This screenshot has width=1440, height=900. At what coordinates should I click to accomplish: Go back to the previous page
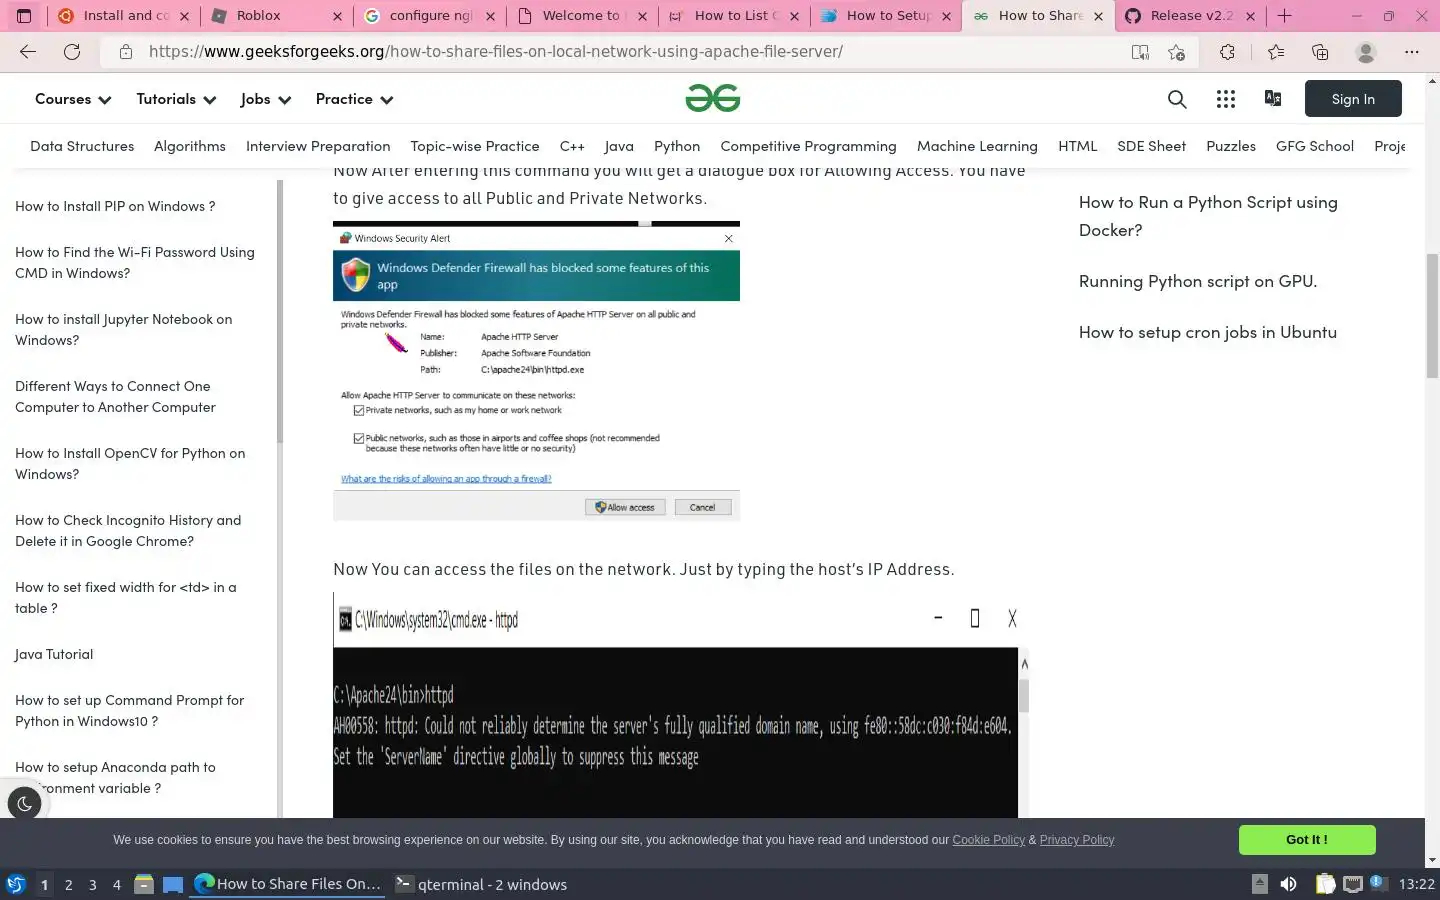click(28, 52)
